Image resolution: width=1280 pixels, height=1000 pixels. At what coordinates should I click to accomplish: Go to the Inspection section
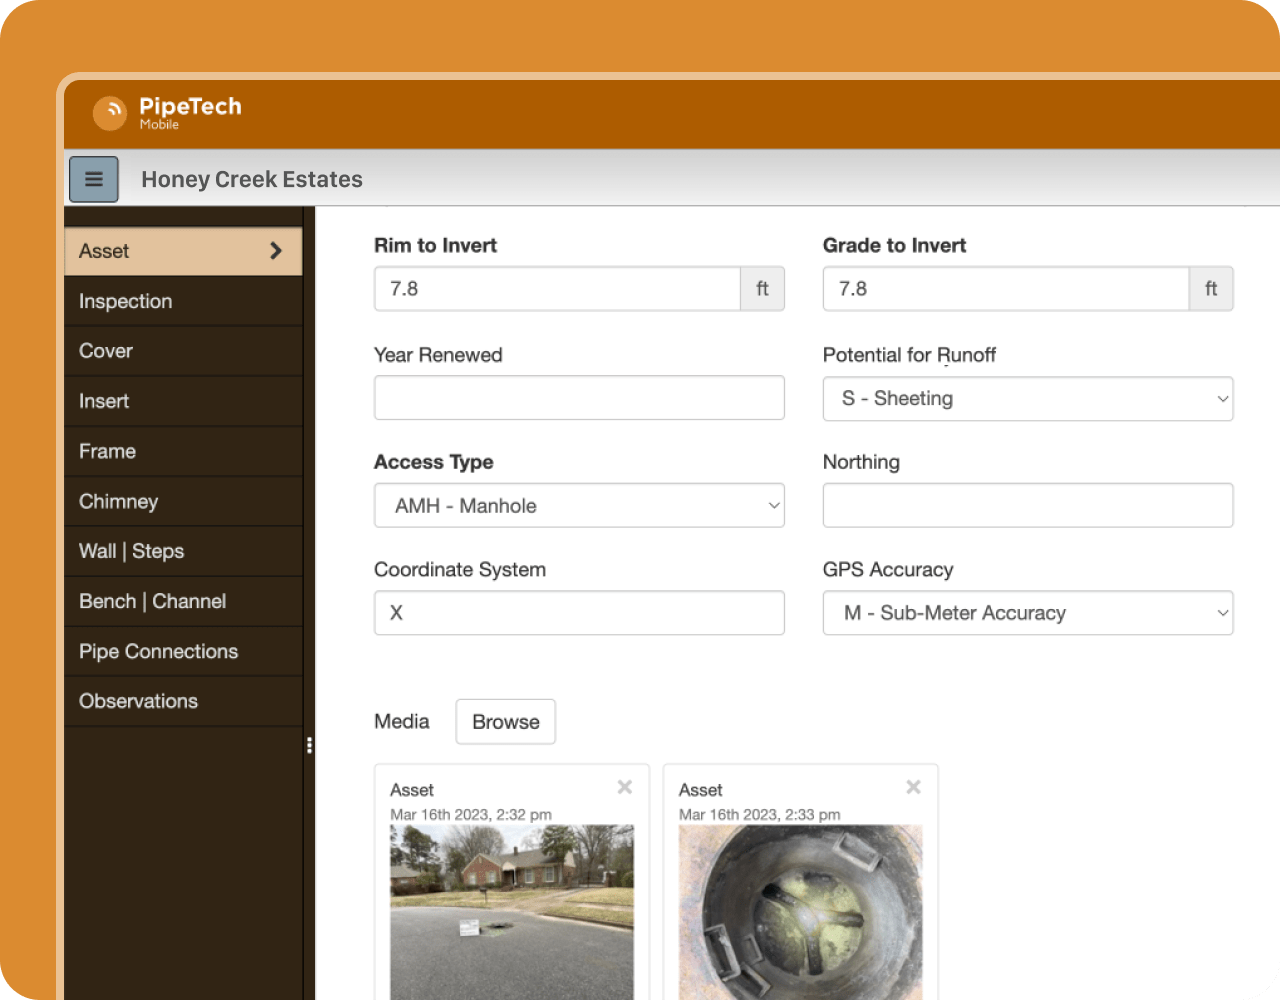coord(126,301)
